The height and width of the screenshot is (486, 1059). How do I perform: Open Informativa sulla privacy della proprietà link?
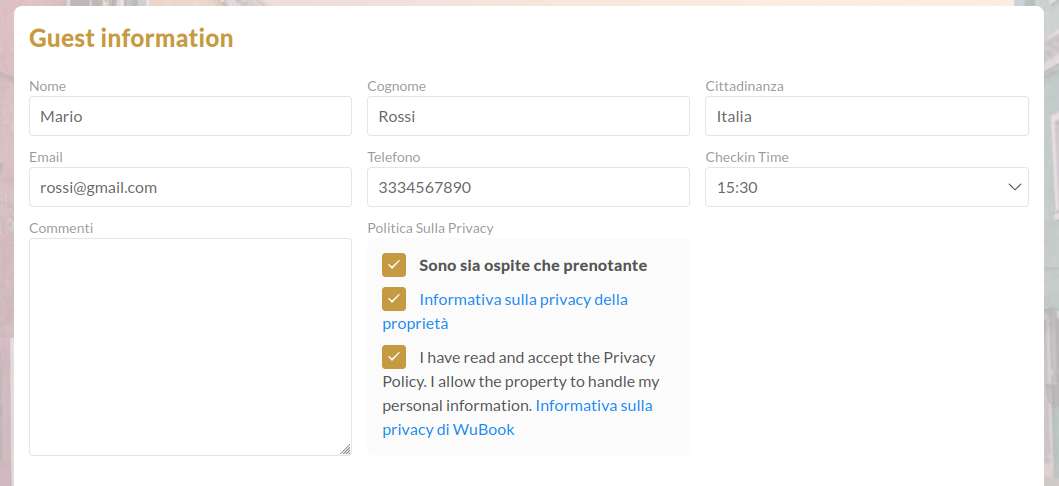click(505, 311)
